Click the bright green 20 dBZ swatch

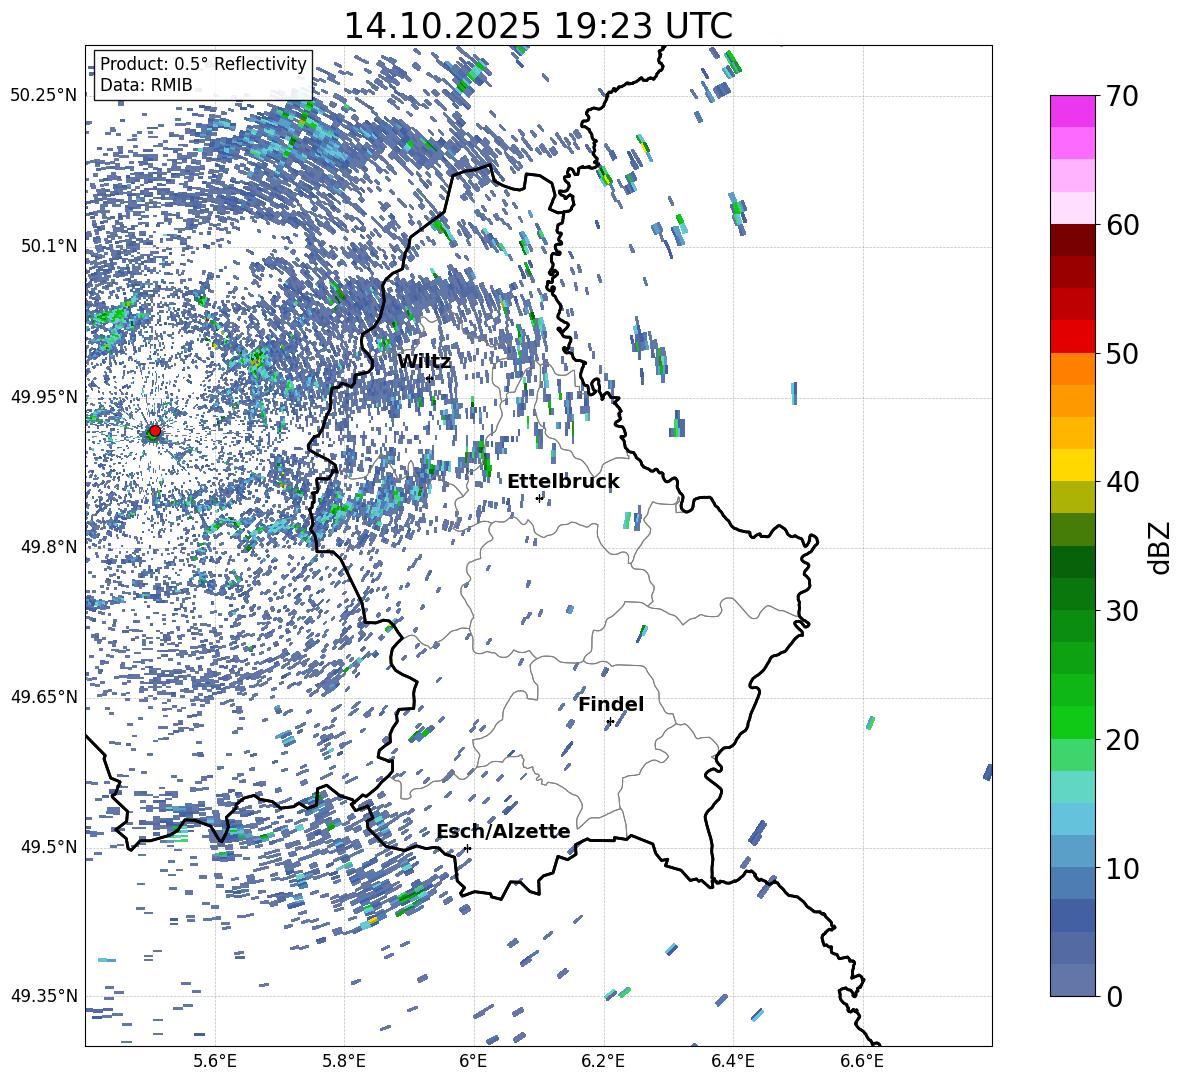[1072, 722]
